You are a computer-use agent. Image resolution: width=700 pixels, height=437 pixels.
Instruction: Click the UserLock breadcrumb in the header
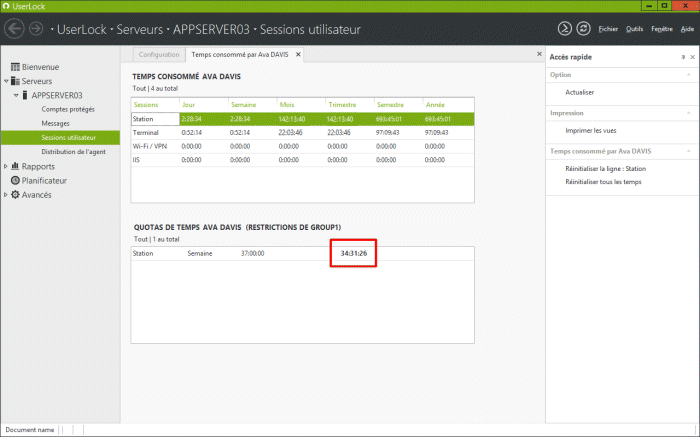[x=82, y=29]
